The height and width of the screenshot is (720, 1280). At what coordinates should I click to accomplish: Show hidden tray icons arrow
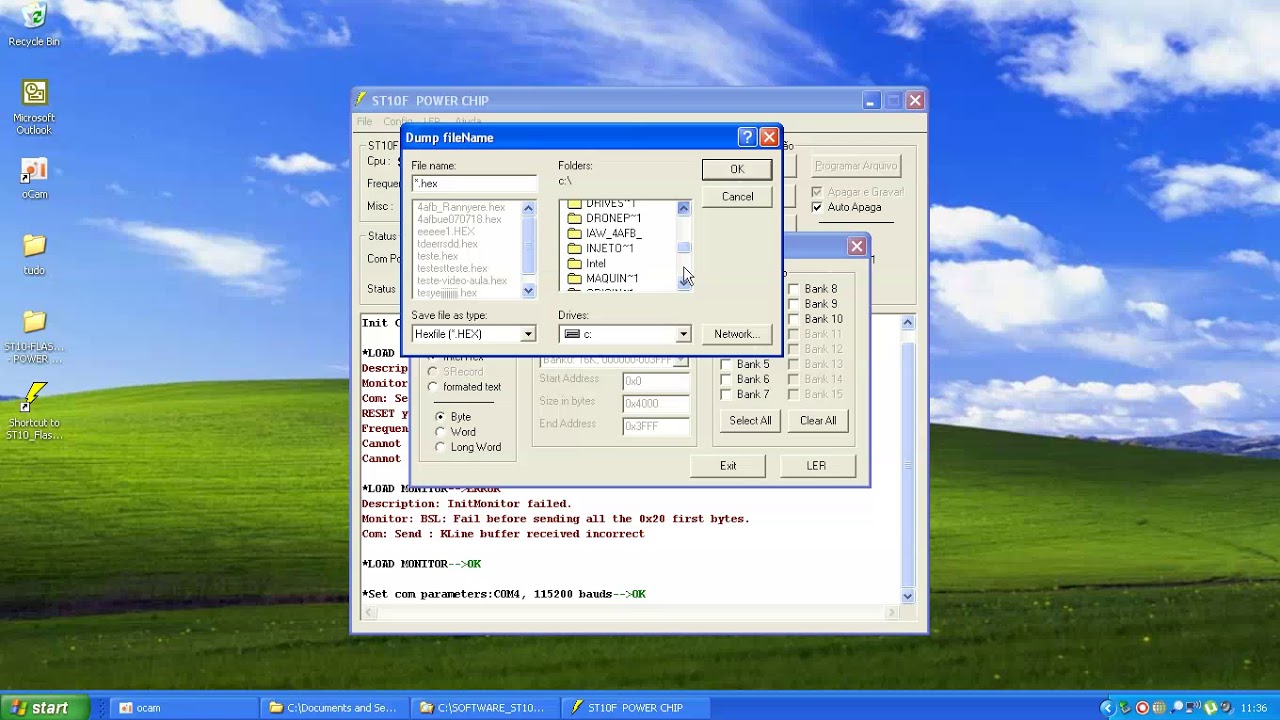click(1106, 708)
